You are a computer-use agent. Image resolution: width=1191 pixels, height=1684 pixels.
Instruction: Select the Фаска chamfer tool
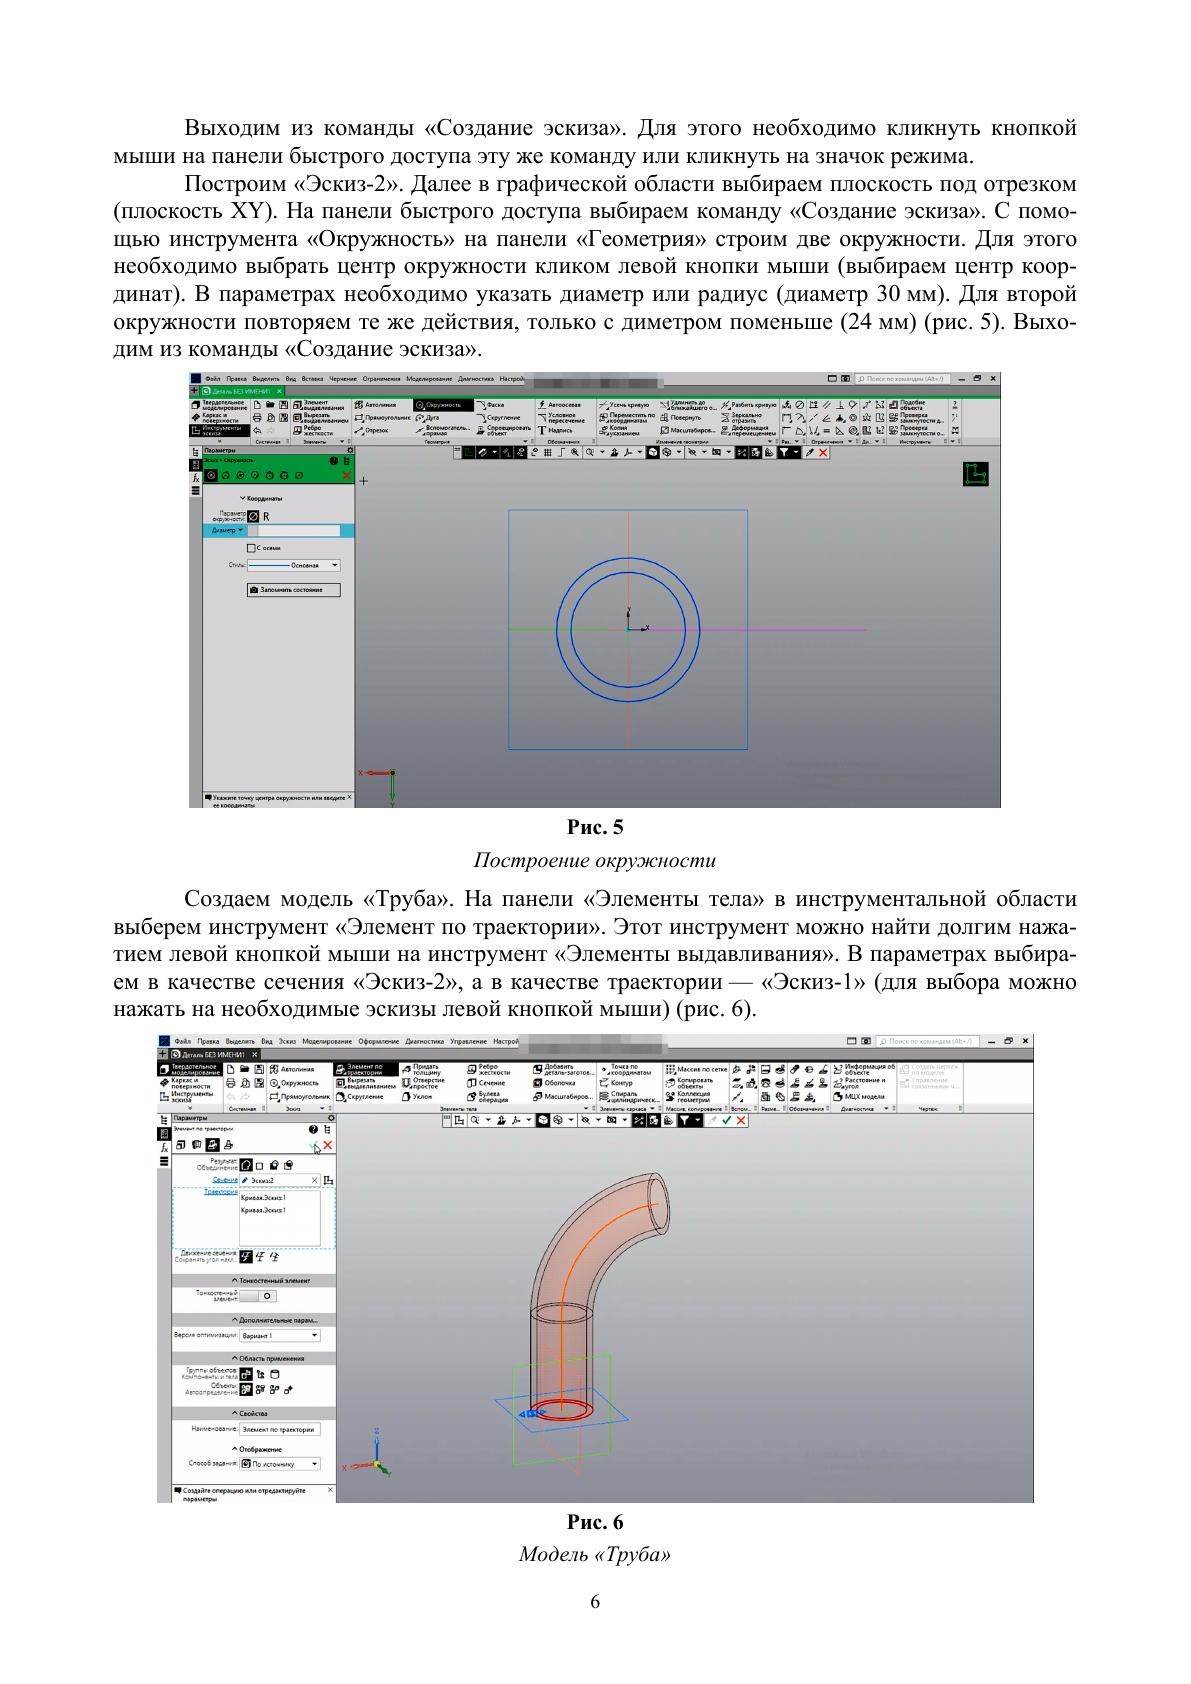click(x=490, y=405)
